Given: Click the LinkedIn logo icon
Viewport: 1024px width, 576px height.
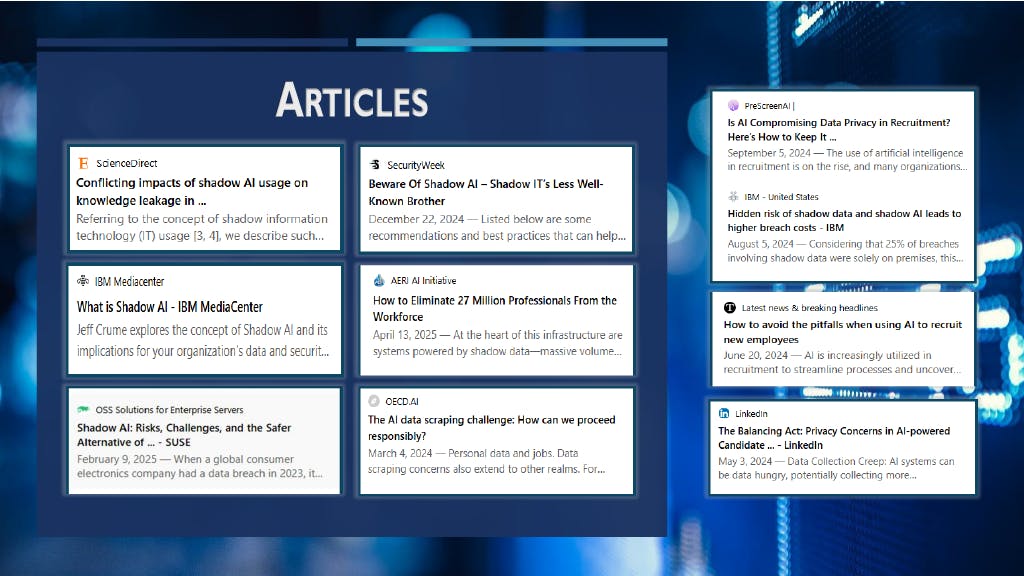Looking at the screenshot, I should coord(724,413).
